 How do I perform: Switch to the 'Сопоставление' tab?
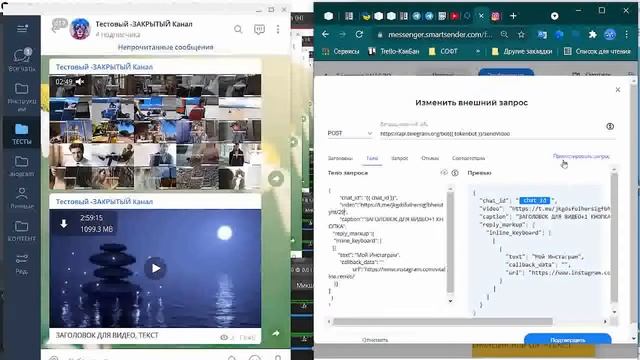click(469, 158)
